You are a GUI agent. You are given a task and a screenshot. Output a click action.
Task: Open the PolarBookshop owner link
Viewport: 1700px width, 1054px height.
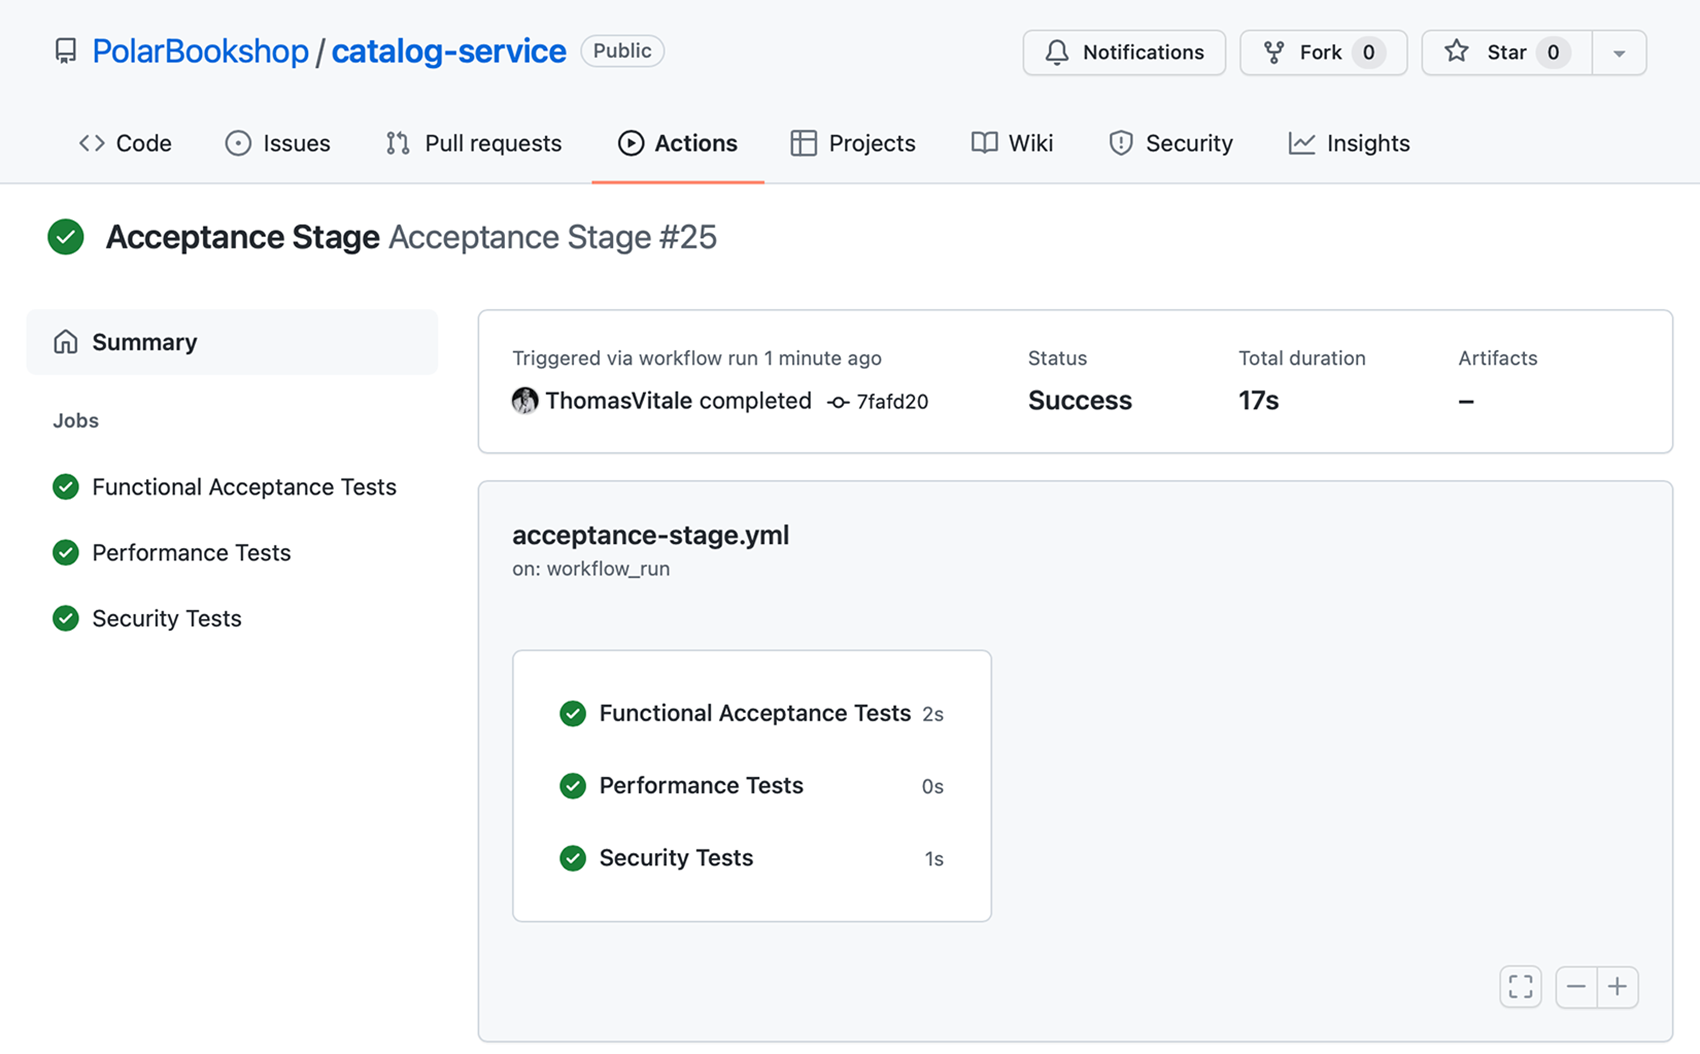[x=200, y=51]
